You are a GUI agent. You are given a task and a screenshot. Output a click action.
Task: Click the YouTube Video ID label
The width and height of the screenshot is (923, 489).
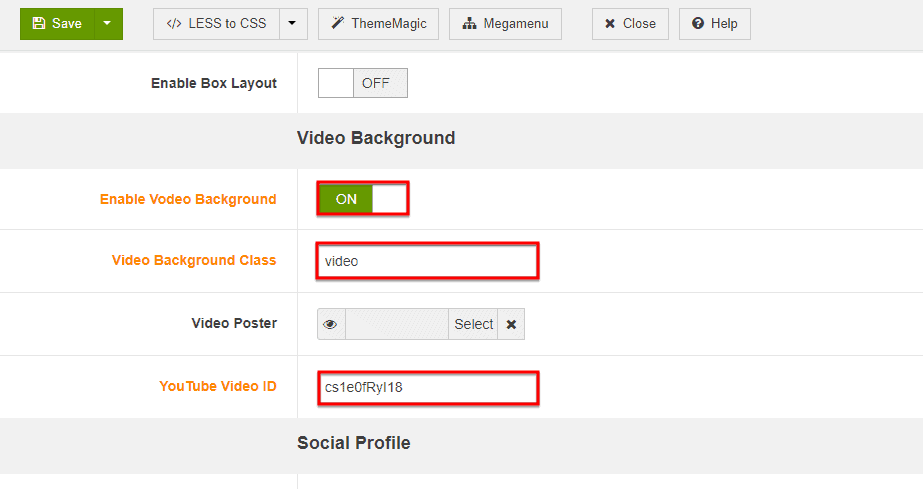[217, 386]
